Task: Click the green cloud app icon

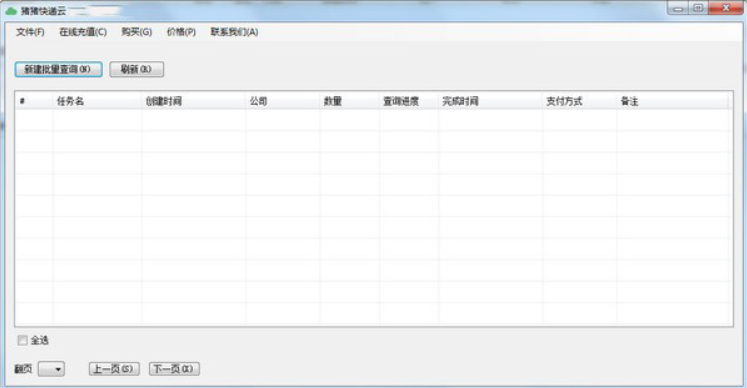Action: click(10, 10)
